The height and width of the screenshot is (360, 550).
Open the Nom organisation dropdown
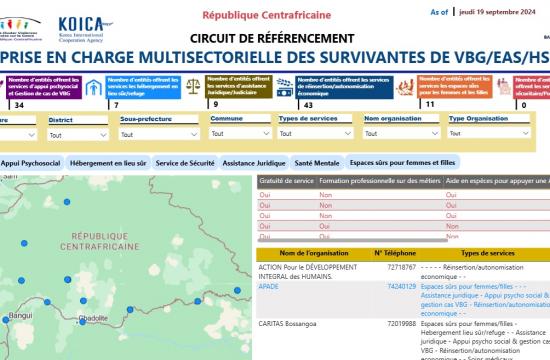click(402, 133)
